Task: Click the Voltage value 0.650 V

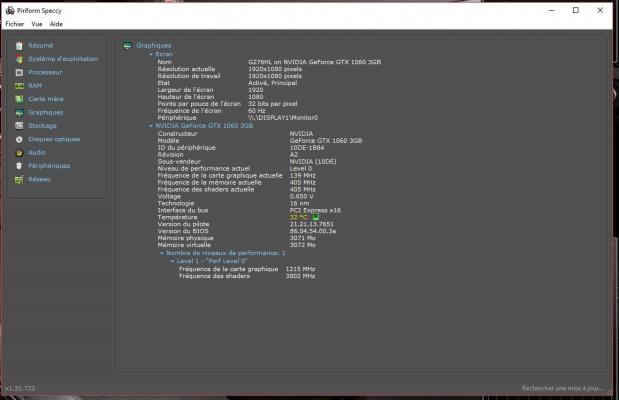Action: pyautogui.click(x=302, y=196)
